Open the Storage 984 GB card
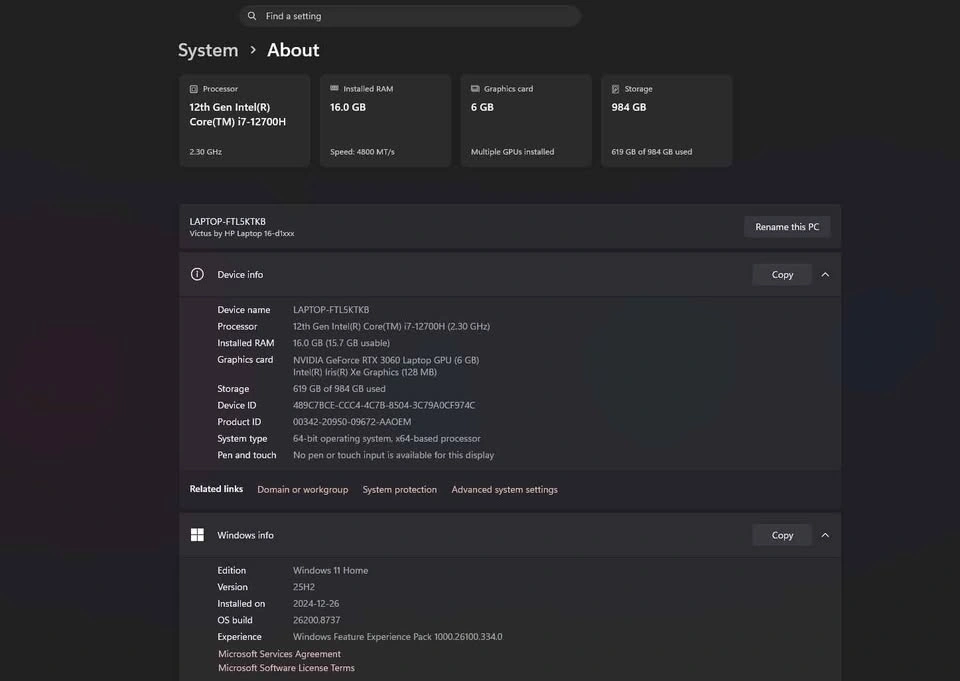Screen dimensions: 960x681 click(667, 121)
